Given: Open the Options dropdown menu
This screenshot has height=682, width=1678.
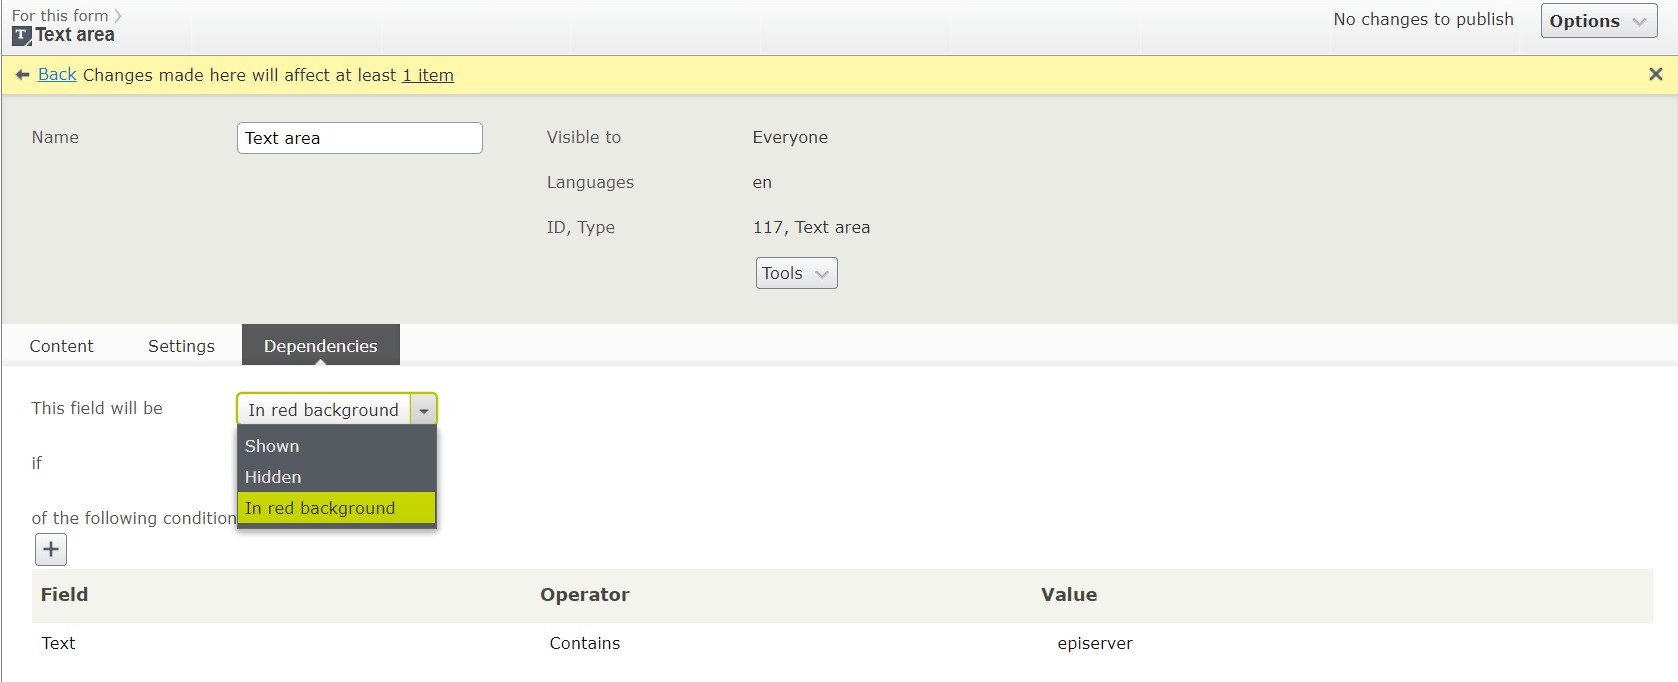Looking at the screenshot, I should [1598, 21].
